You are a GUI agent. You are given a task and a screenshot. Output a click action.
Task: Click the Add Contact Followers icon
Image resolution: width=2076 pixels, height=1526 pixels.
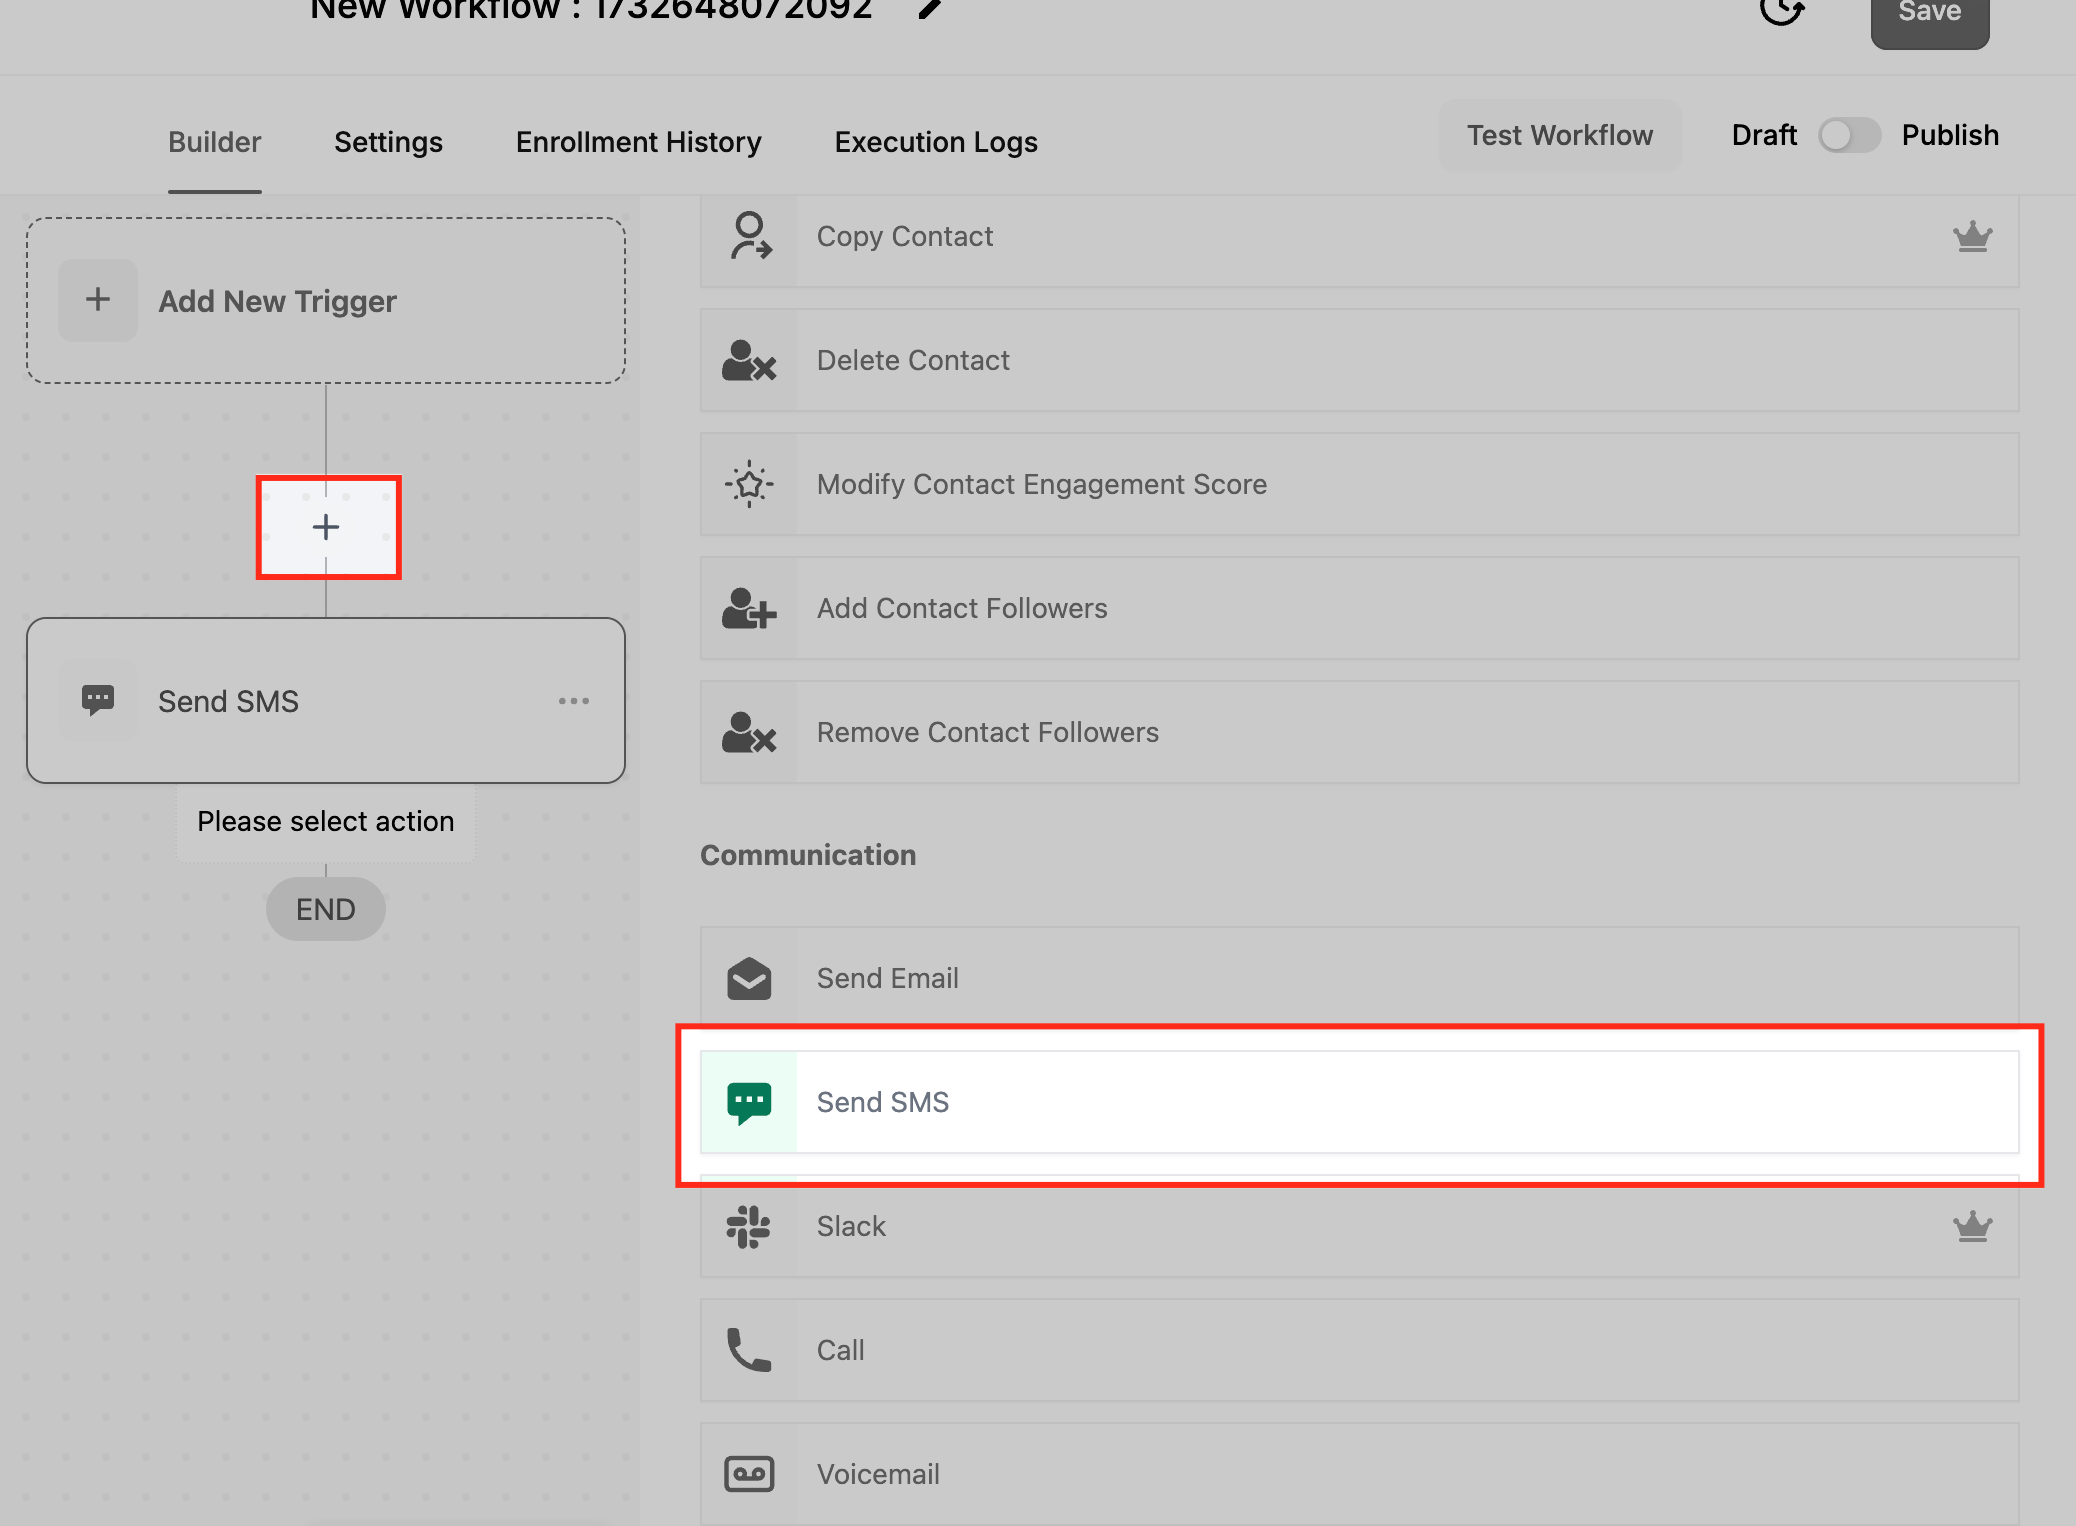click(749, 609)
